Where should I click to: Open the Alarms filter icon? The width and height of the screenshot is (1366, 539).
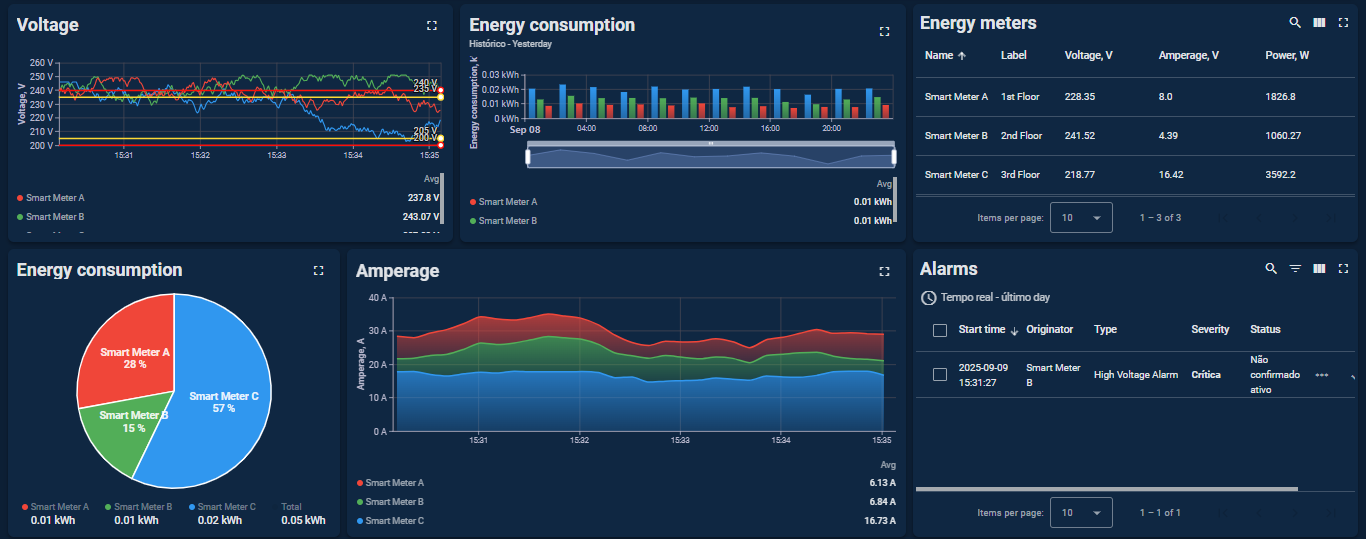pos(1295,268)
